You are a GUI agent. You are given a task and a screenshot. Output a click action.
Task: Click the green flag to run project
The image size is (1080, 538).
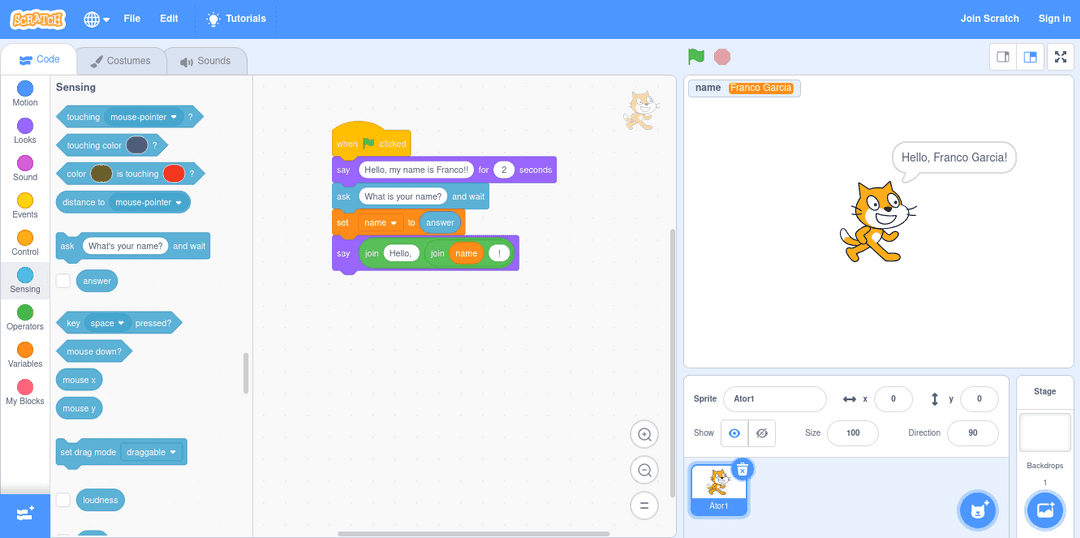pos(696,57)
